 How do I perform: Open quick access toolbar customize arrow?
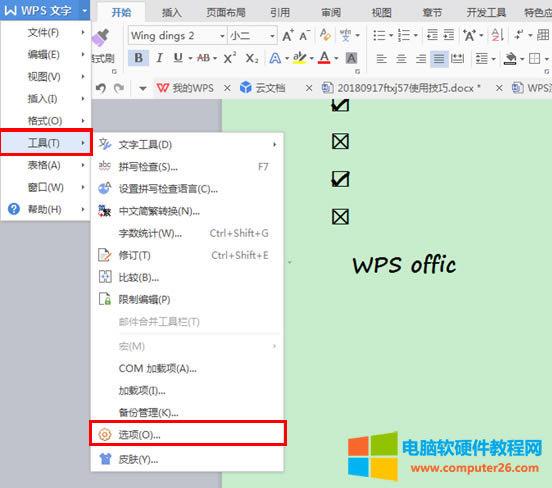point(143,88)
